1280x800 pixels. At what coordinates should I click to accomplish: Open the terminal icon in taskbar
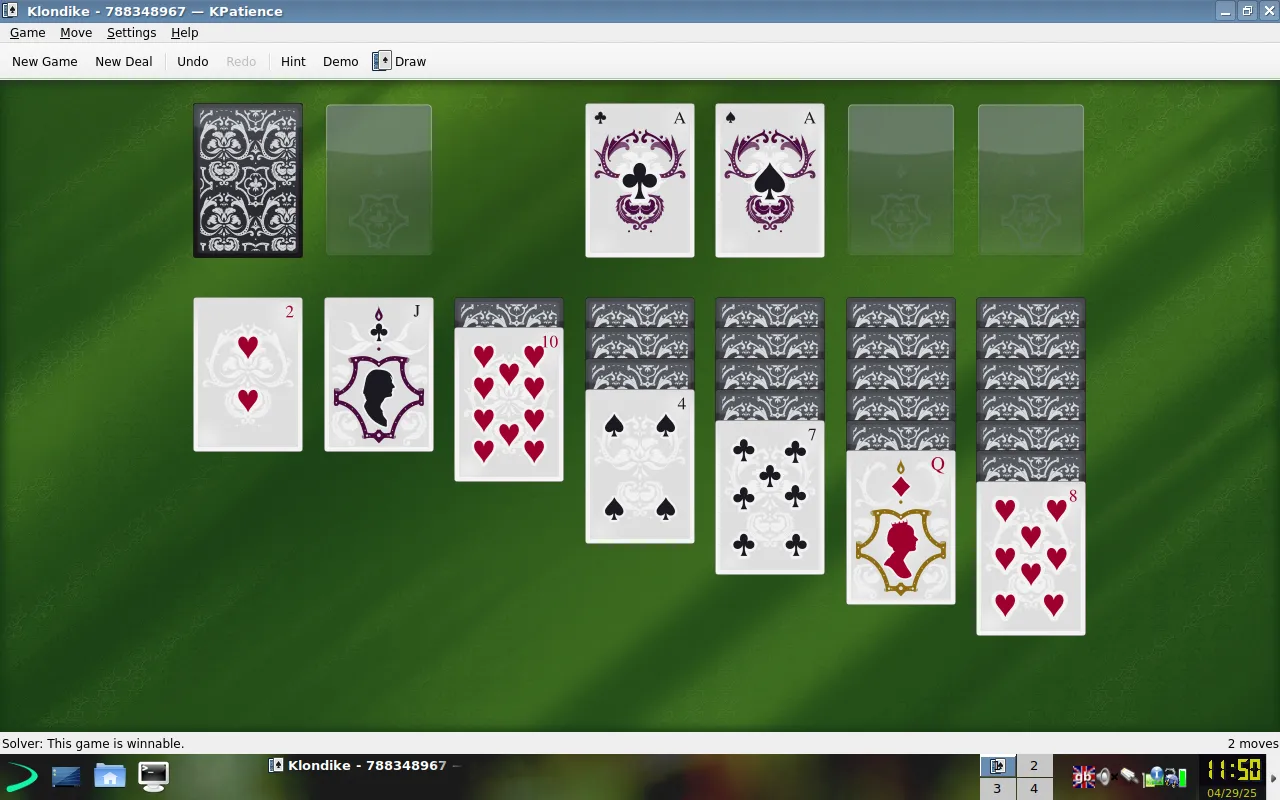click(x=153, y=775)
